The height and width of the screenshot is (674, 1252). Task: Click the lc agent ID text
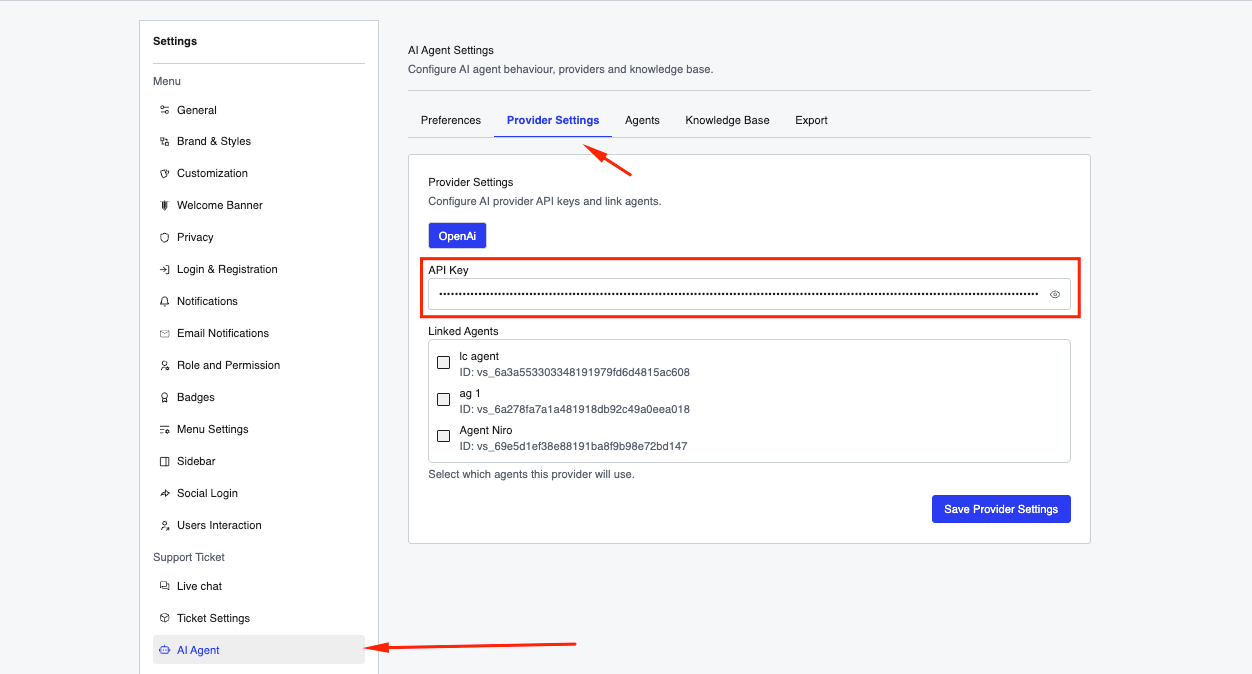coord(574,372)
